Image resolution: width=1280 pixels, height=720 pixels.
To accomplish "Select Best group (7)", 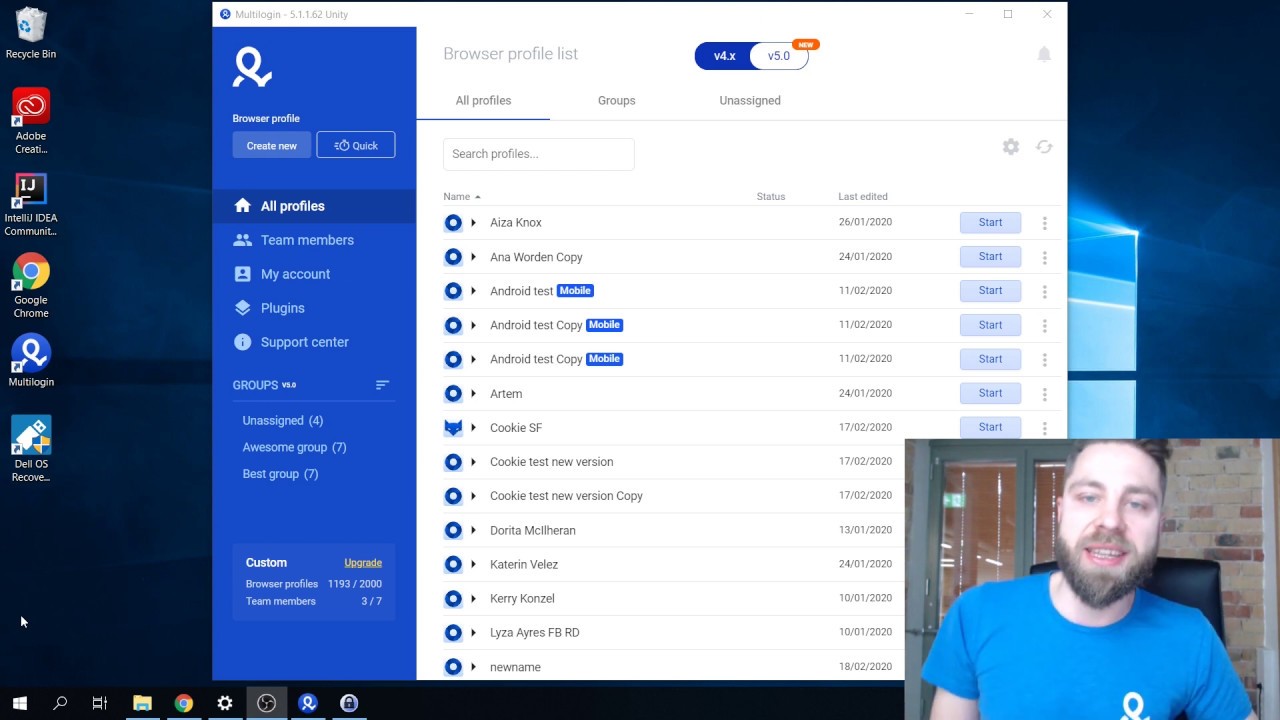I will (280, 474).
